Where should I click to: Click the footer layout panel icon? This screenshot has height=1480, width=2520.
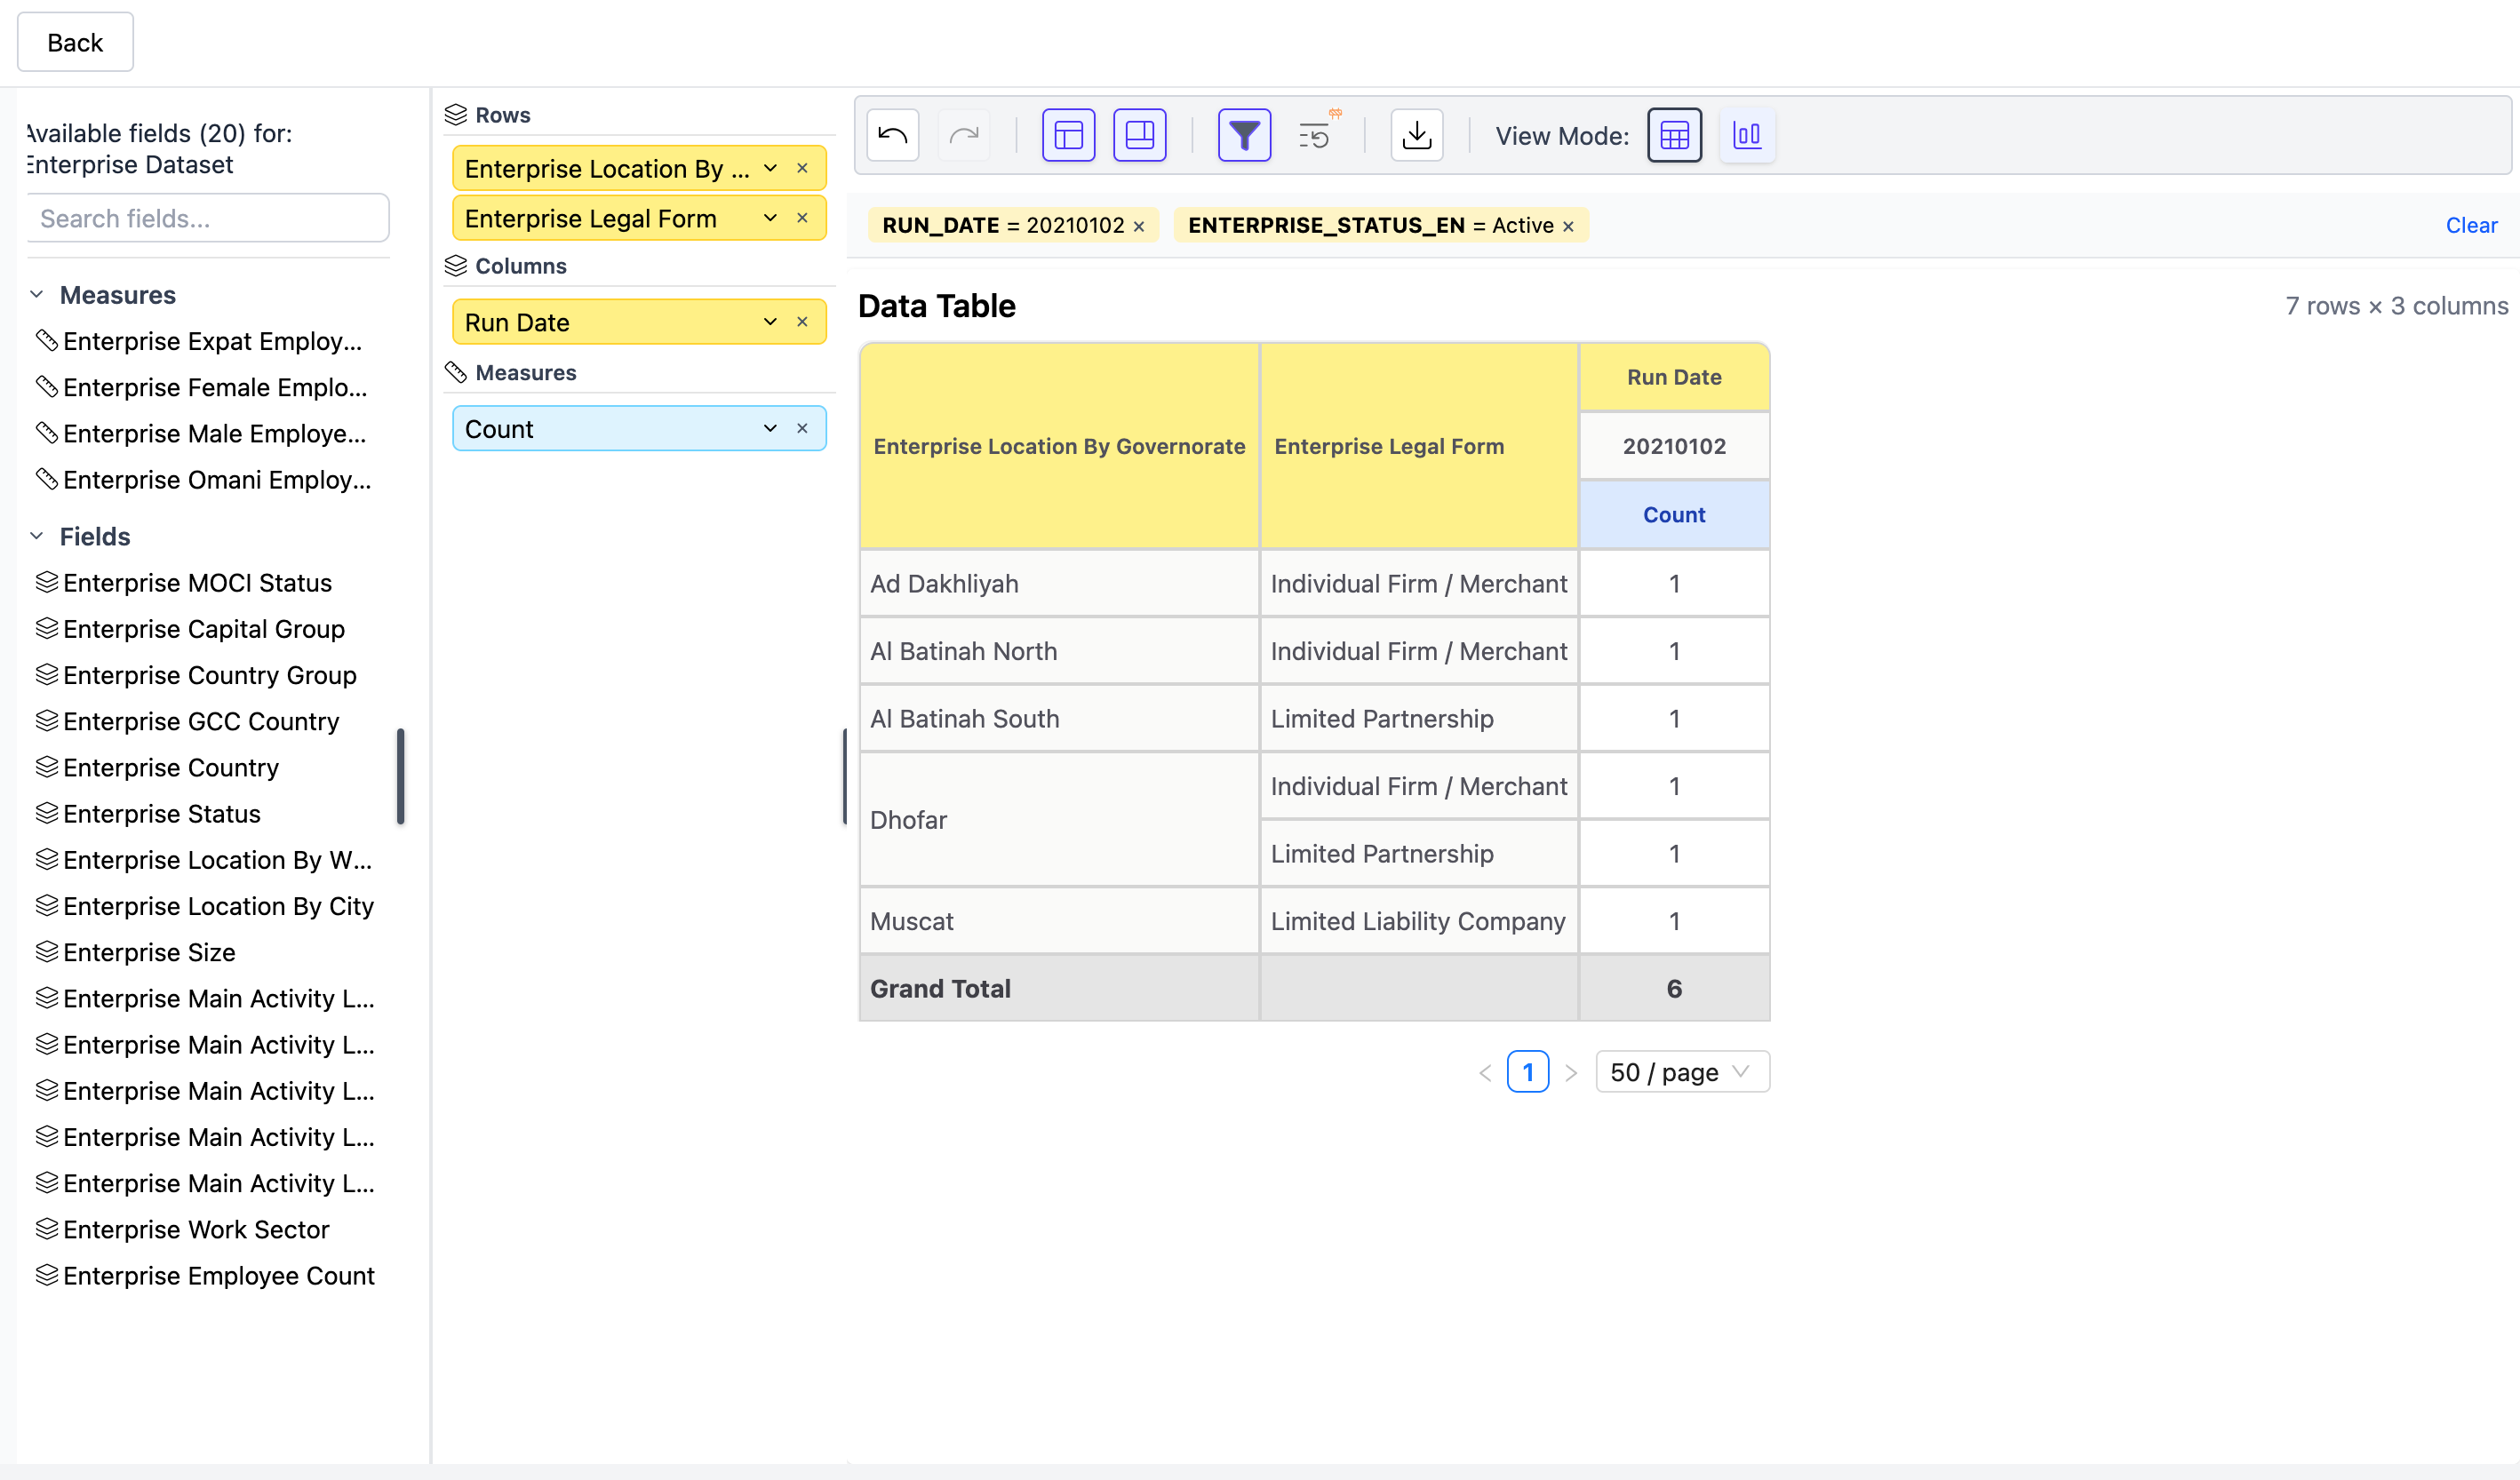pyautogui.click(x=1139, y=135)
